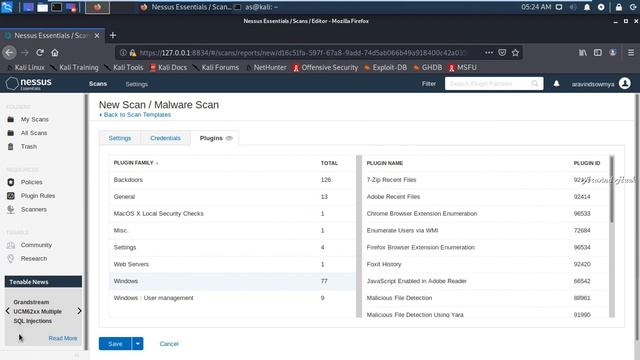
Task: Click the lock screen icon in panel
Action: pos(619,7)
